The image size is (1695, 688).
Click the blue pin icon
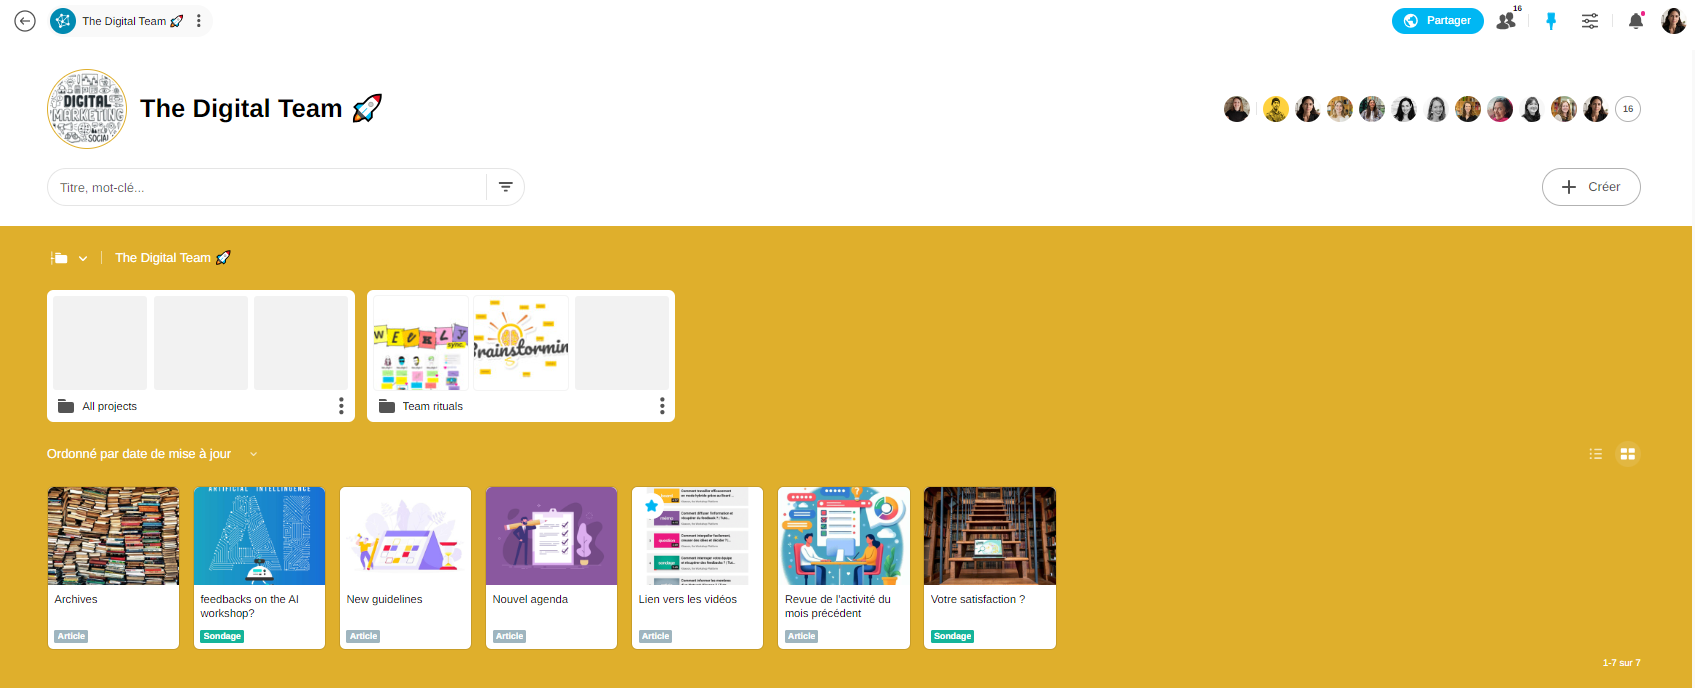[1551, 21]
